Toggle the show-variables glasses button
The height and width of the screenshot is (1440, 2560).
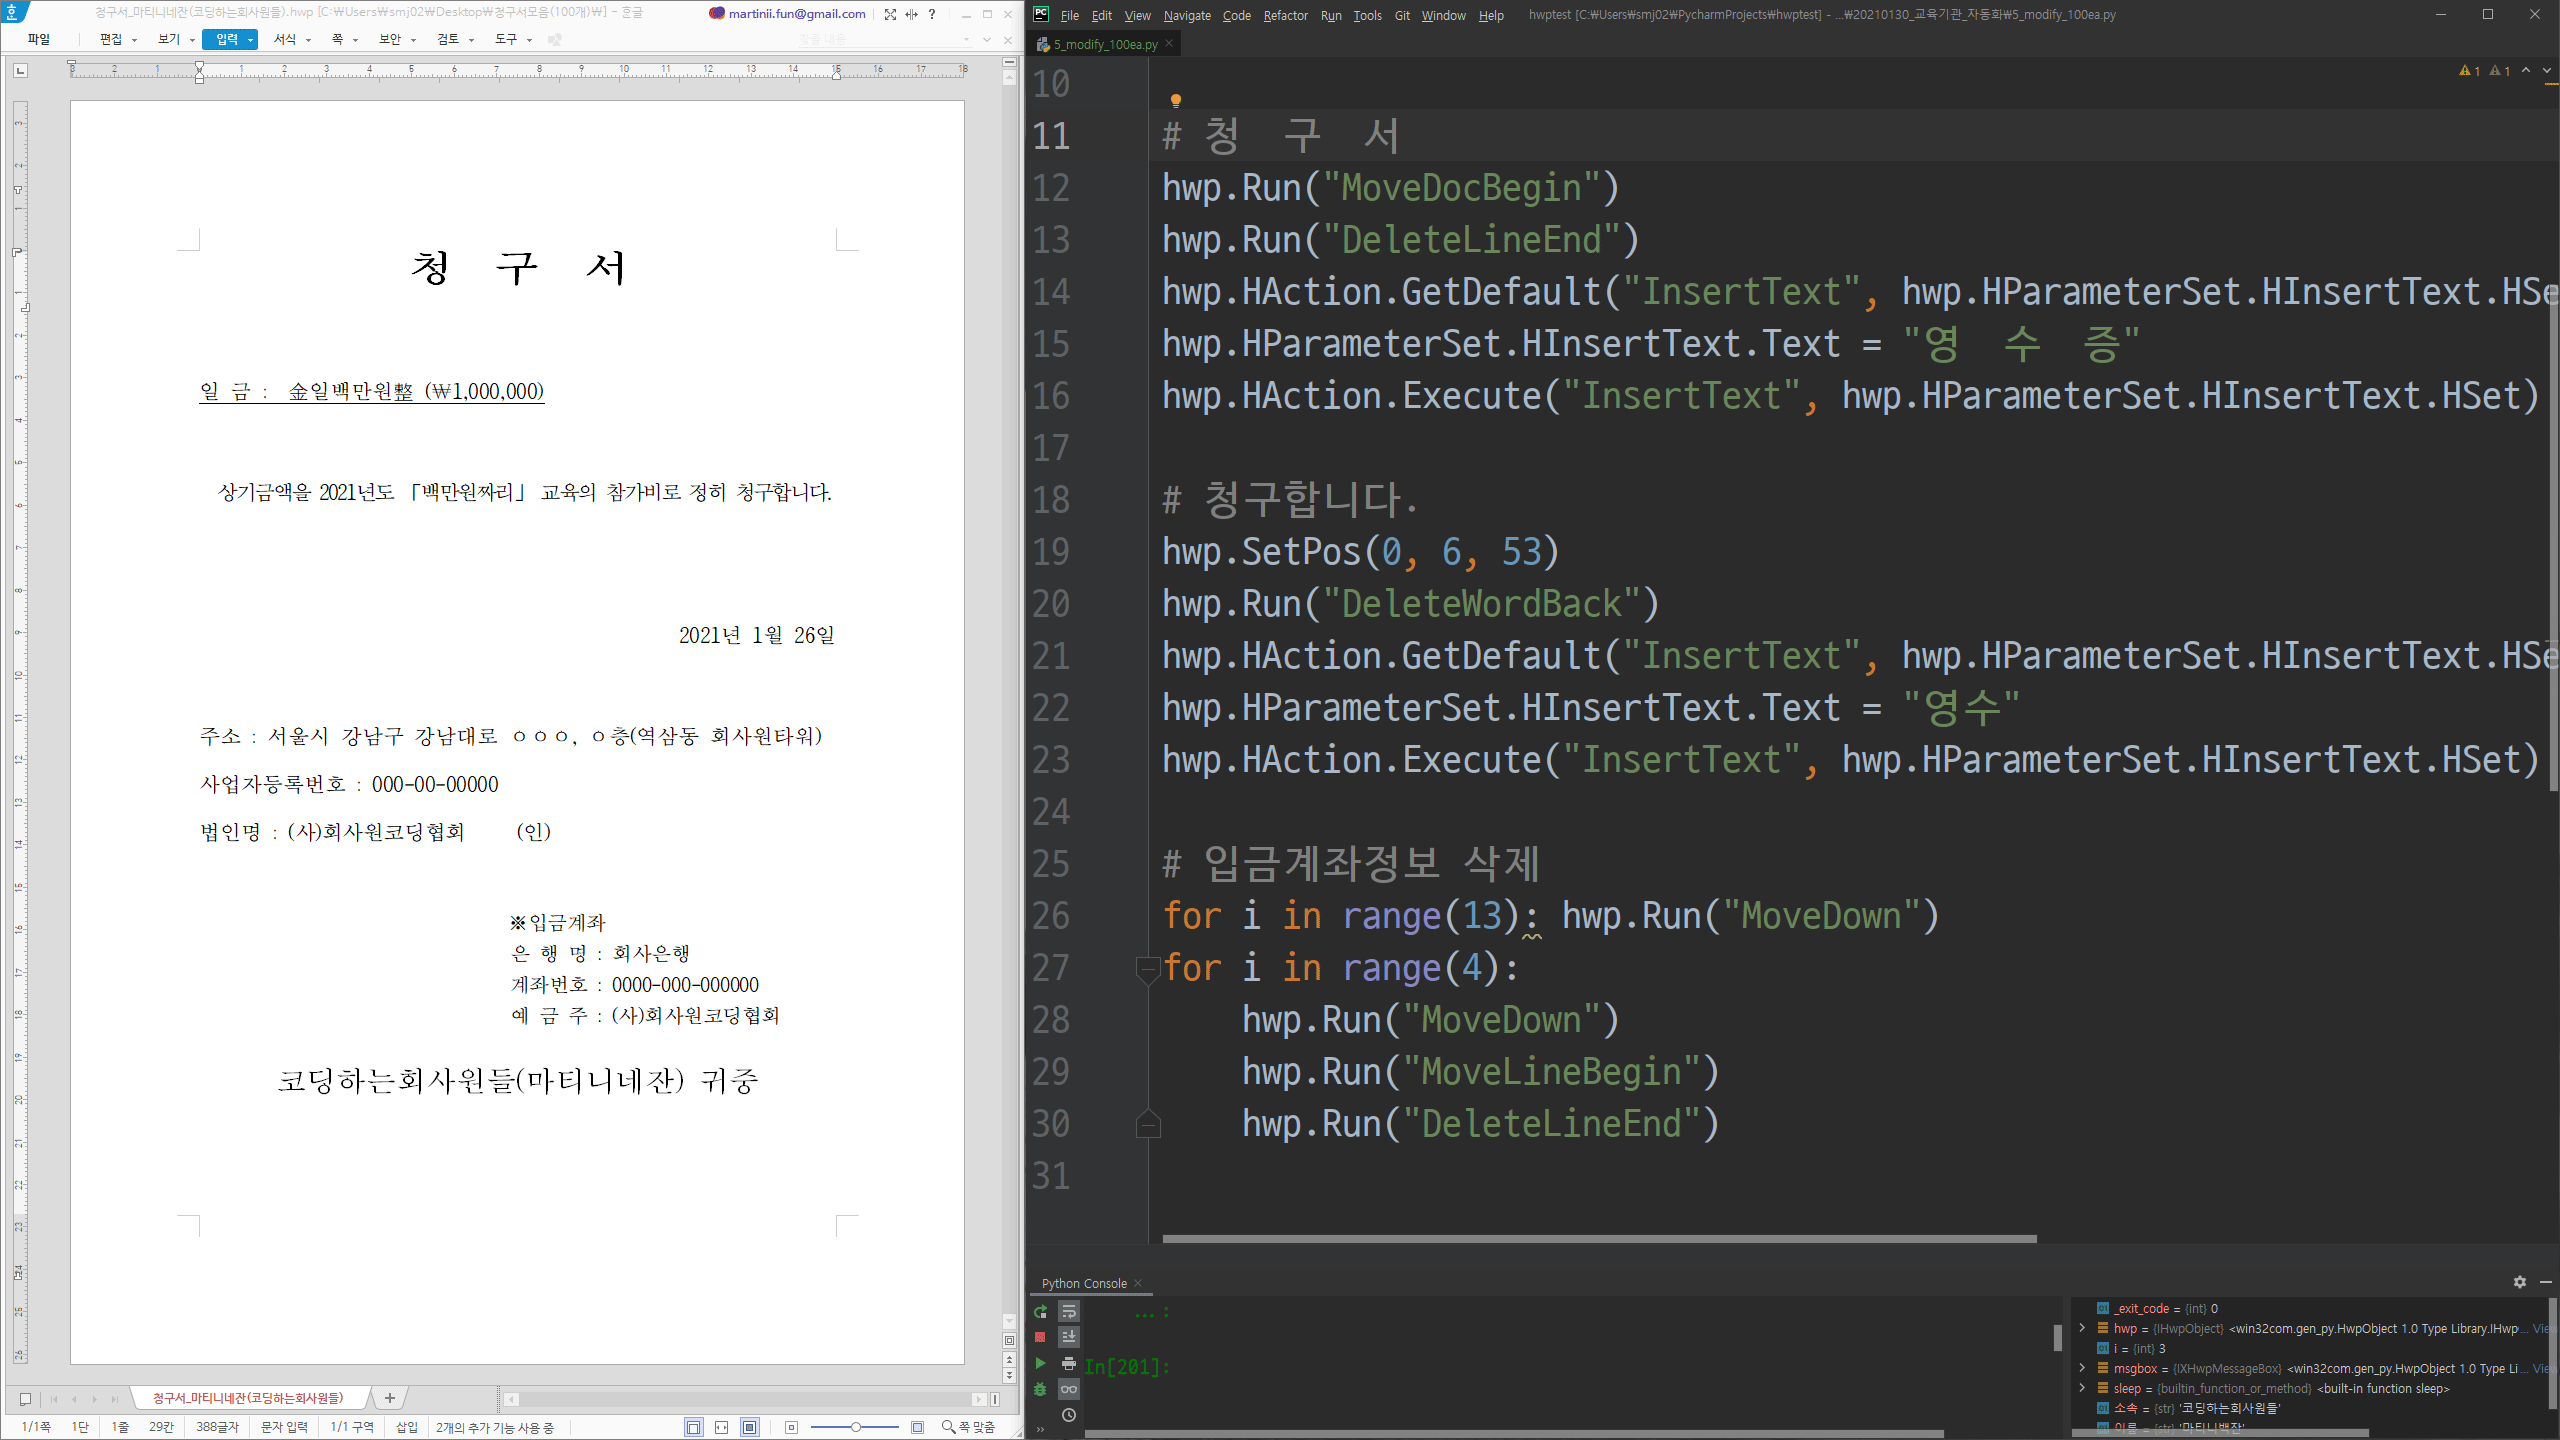1069,1389
